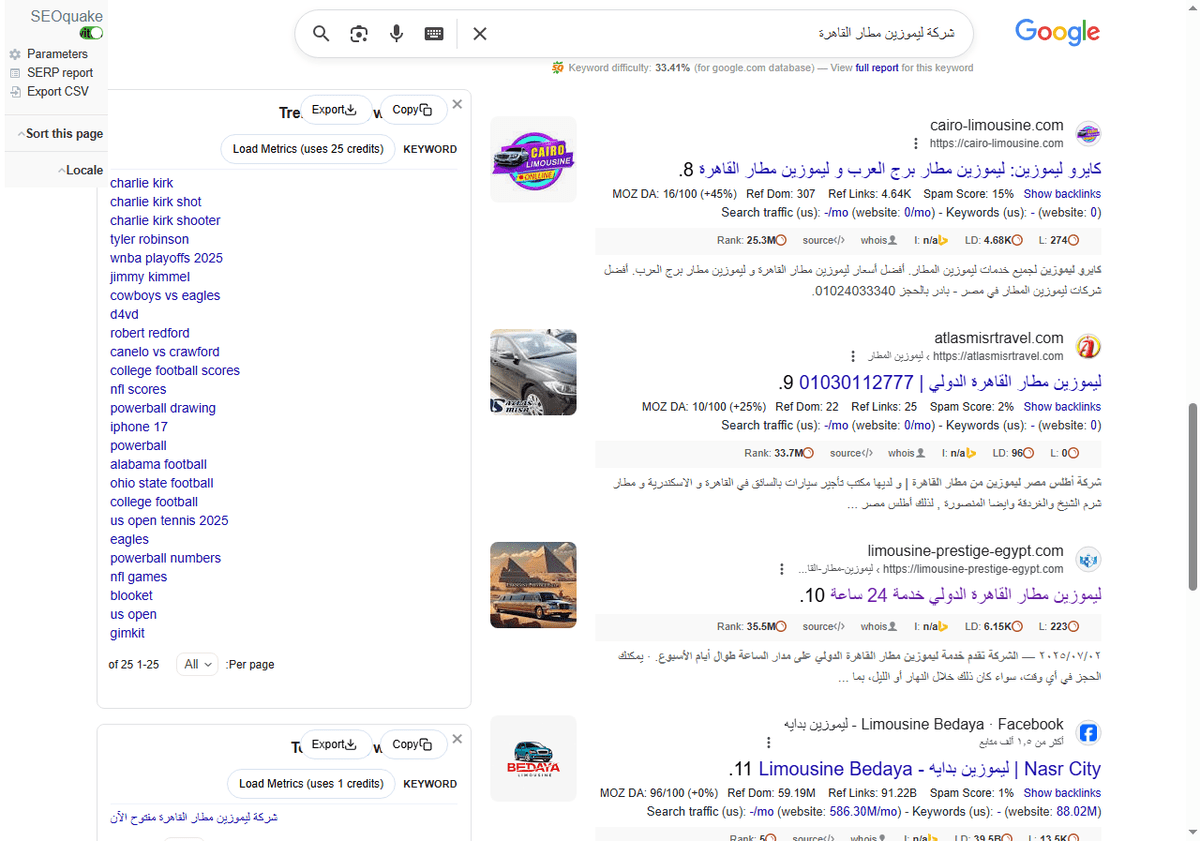This screenshot has height=841, width=1200.
Task: Select the KEYWORD tab in bottom panel
Action: pos(430,784)
